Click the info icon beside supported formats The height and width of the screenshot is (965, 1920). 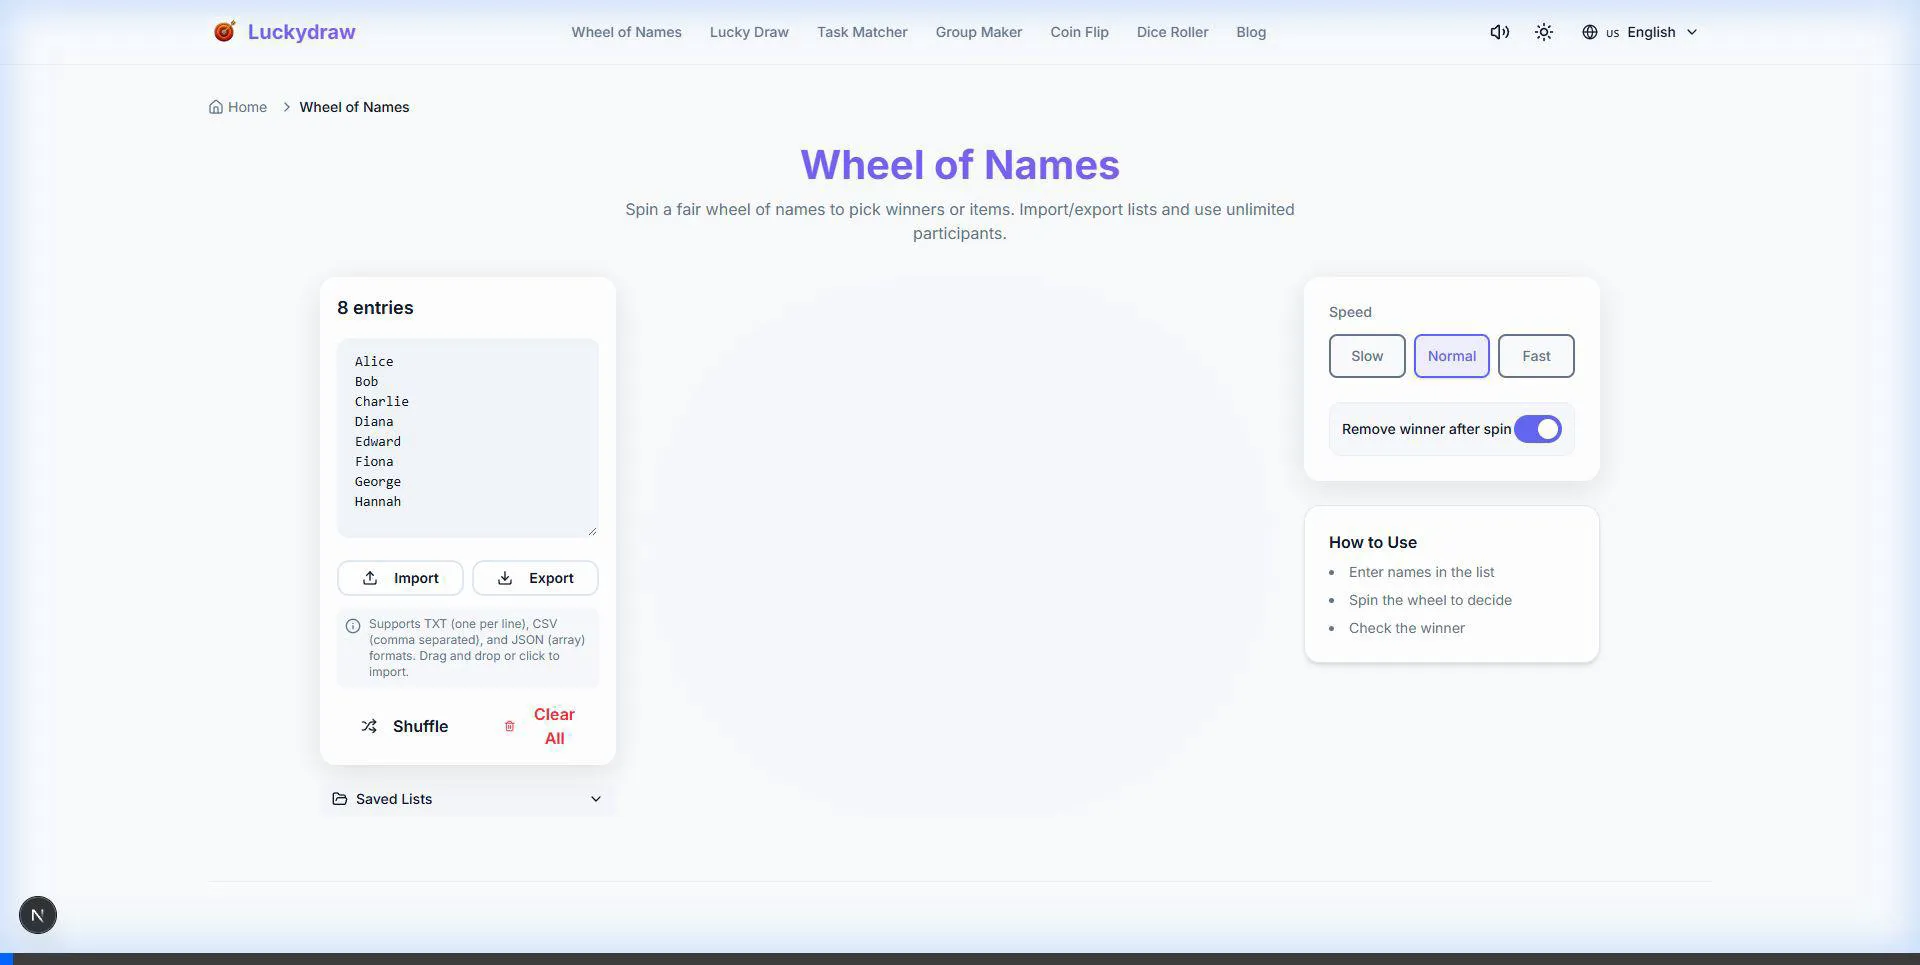[353, 626]
